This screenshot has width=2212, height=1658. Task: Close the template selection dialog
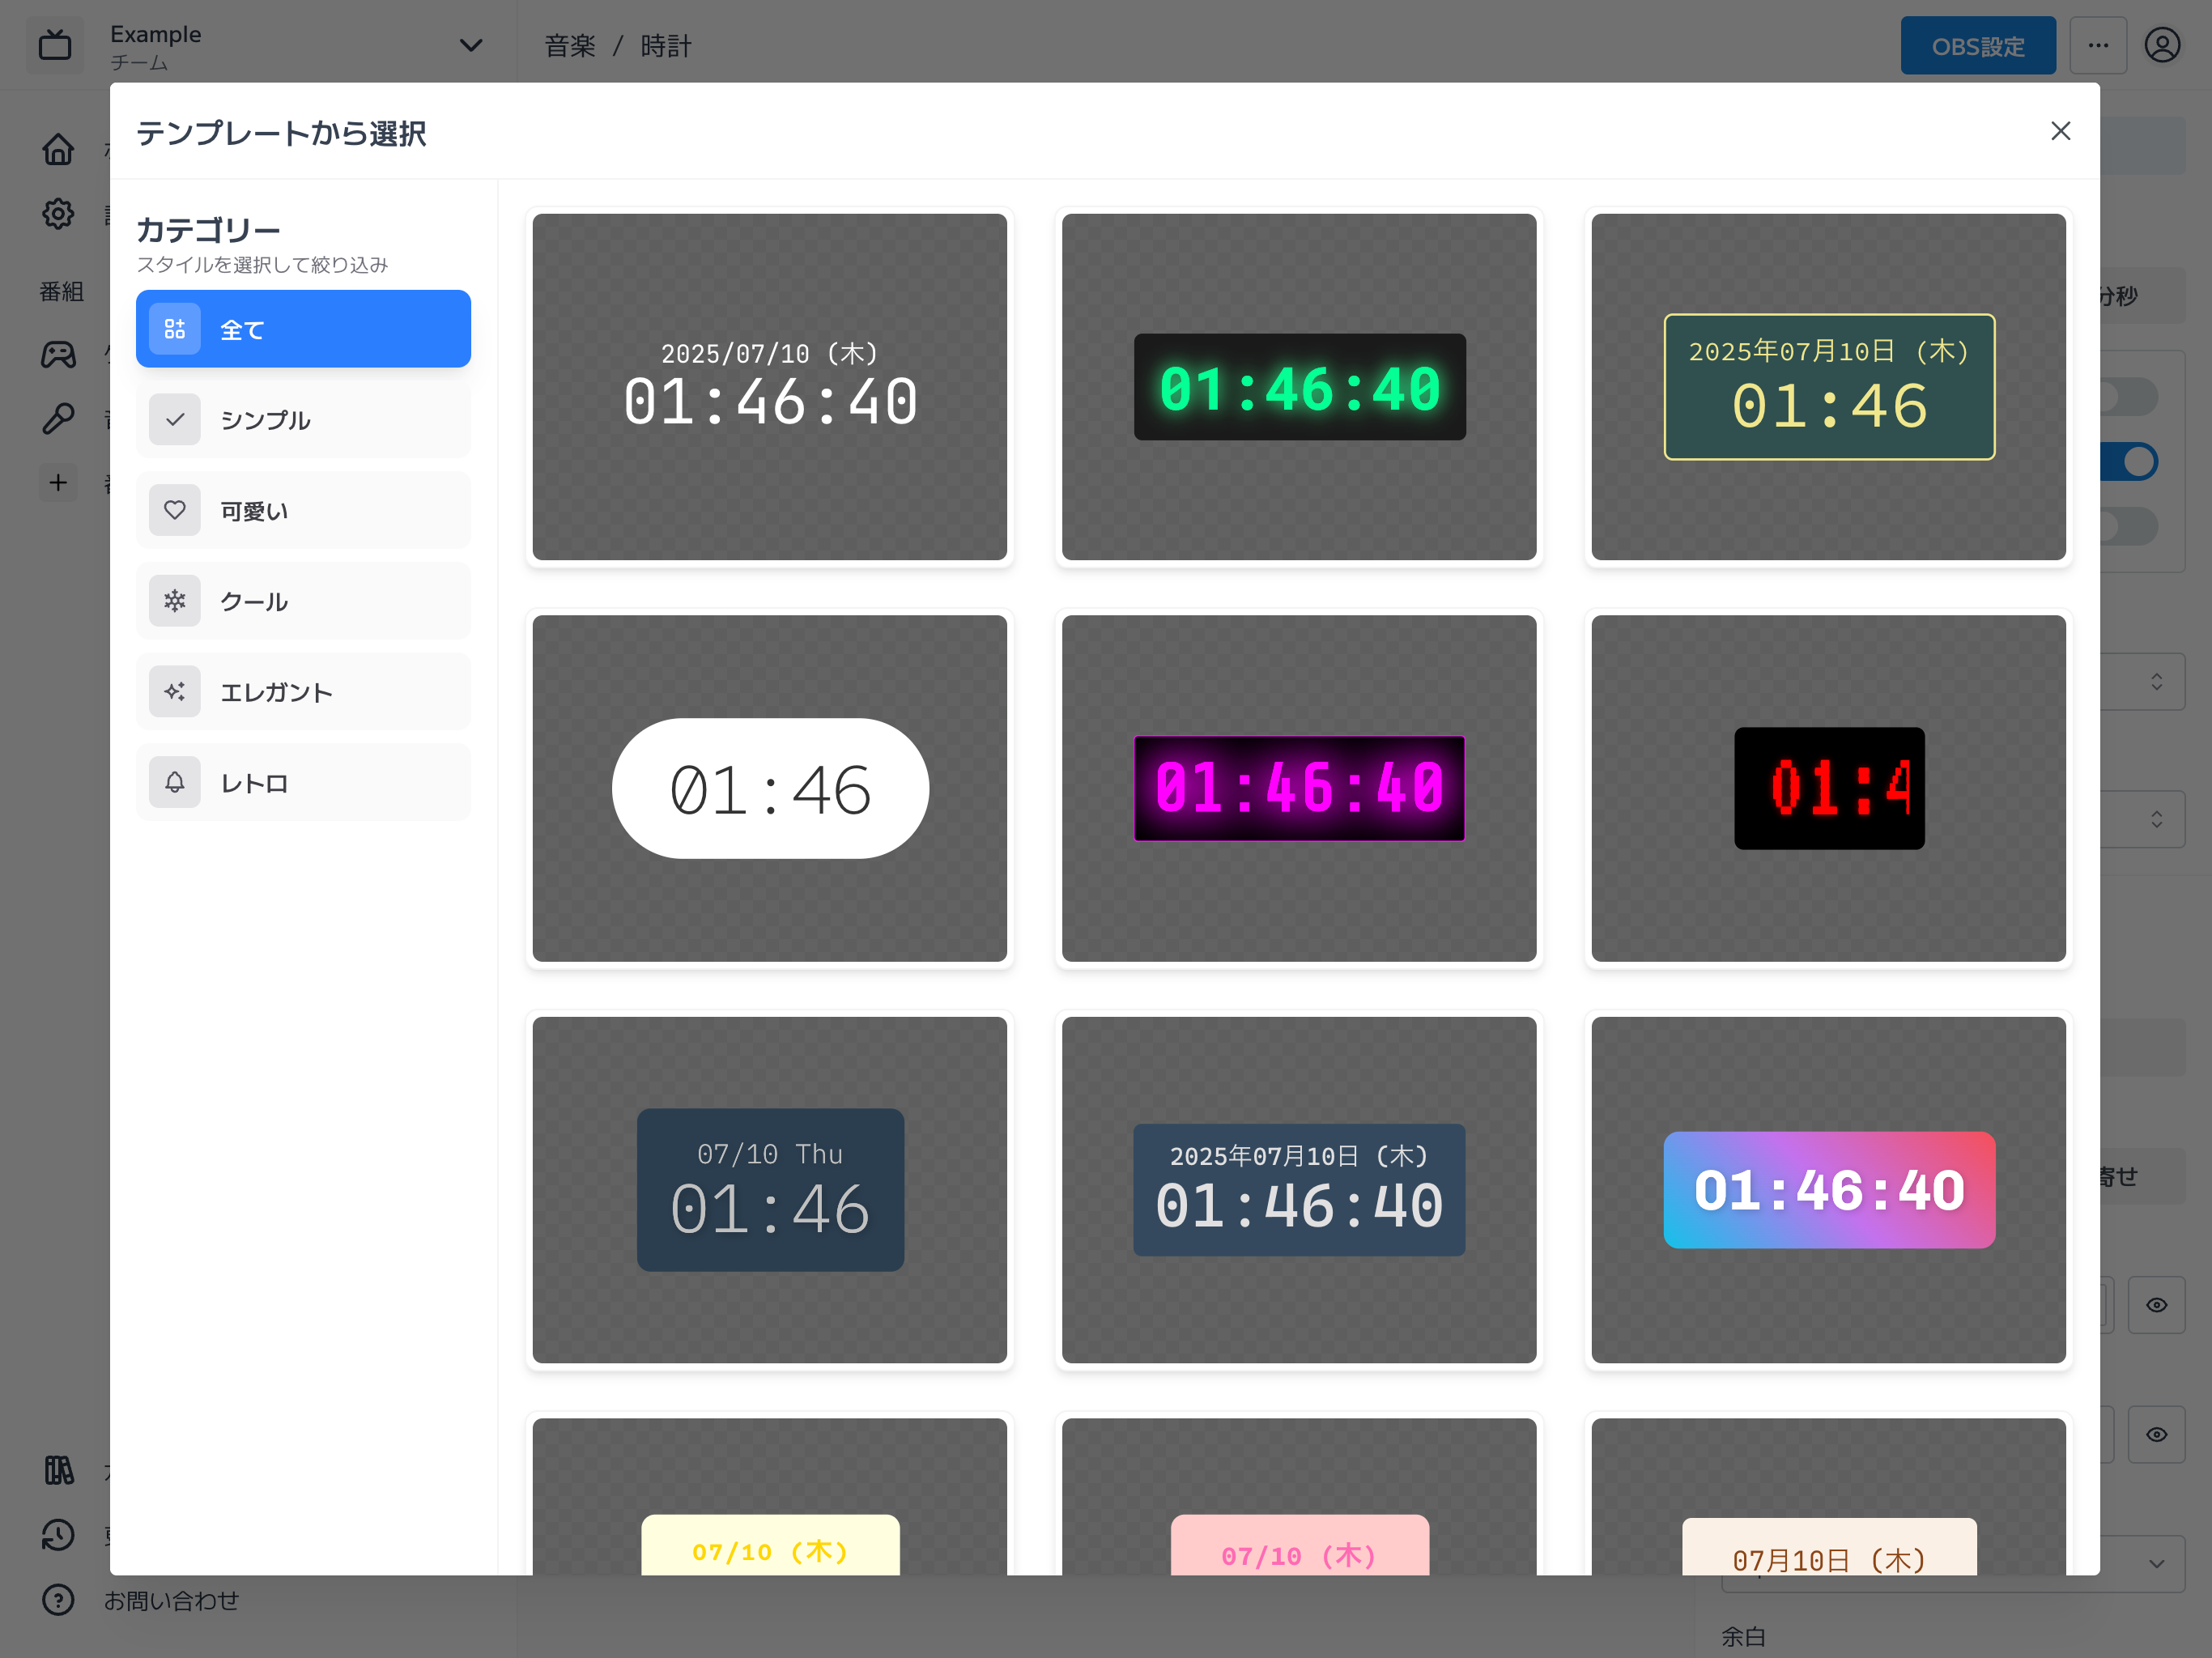pyautogui.click(x=2060, y=131)
